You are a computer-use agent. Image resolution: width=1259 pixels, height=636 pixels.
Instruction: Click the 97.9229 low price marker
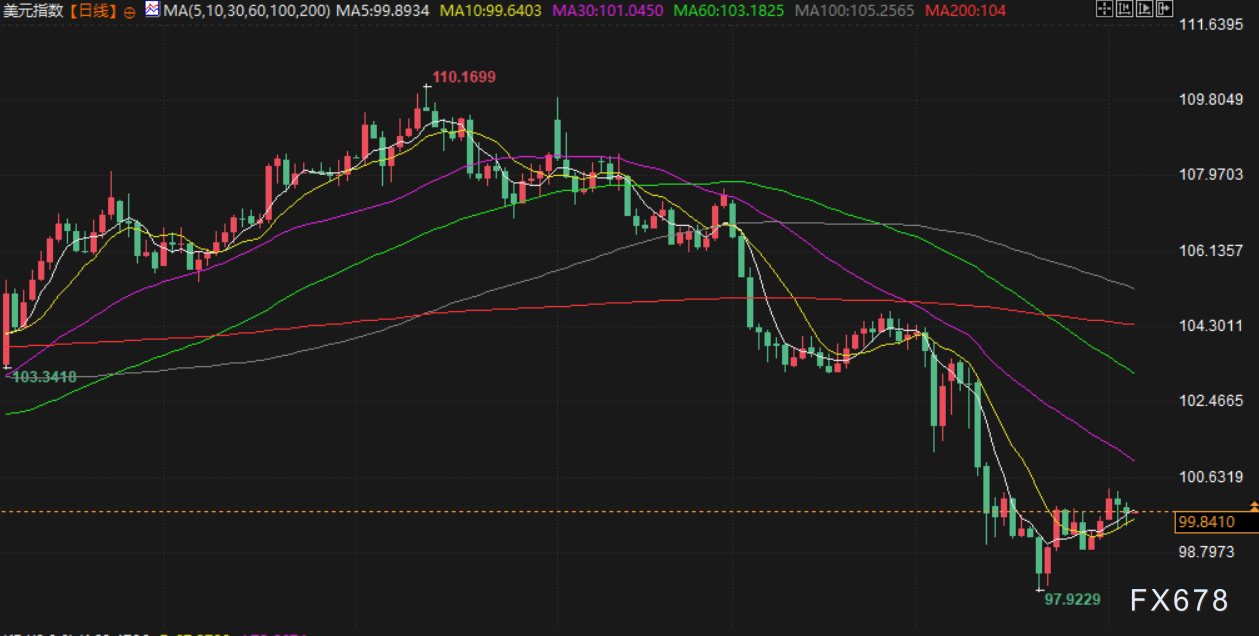click(1072, 599)
